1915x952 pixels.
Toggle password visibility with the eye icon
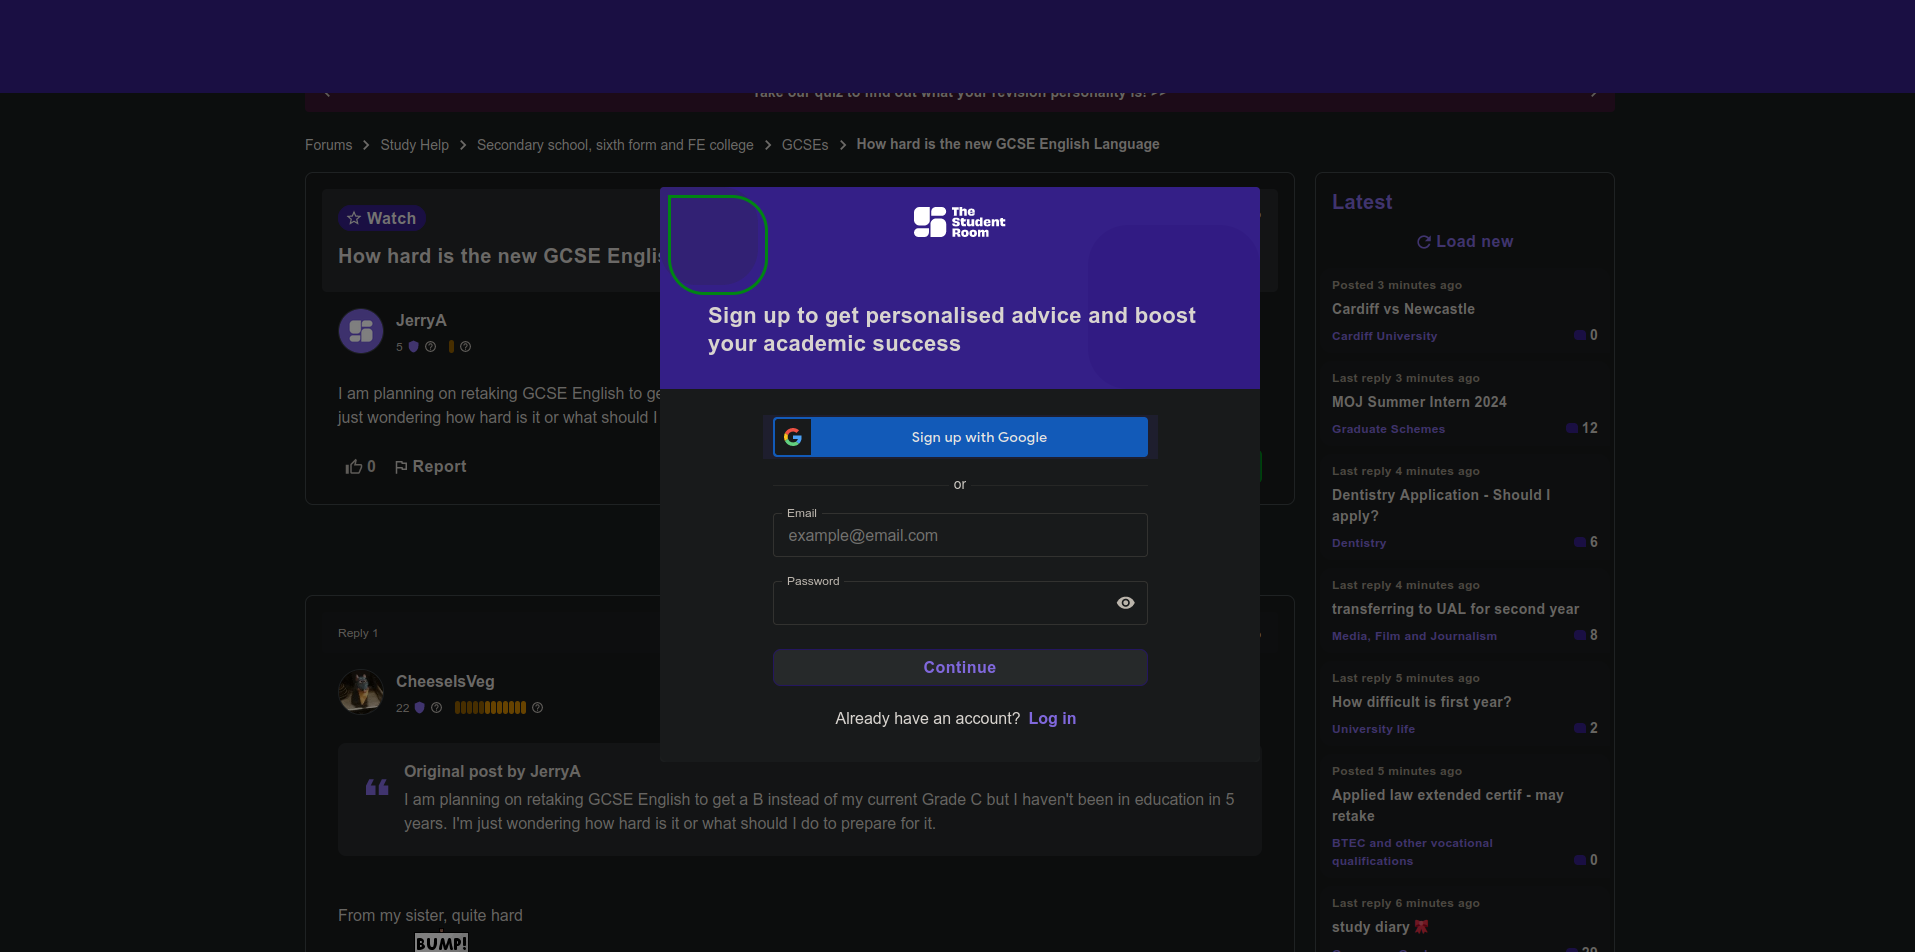(1125, 602)
